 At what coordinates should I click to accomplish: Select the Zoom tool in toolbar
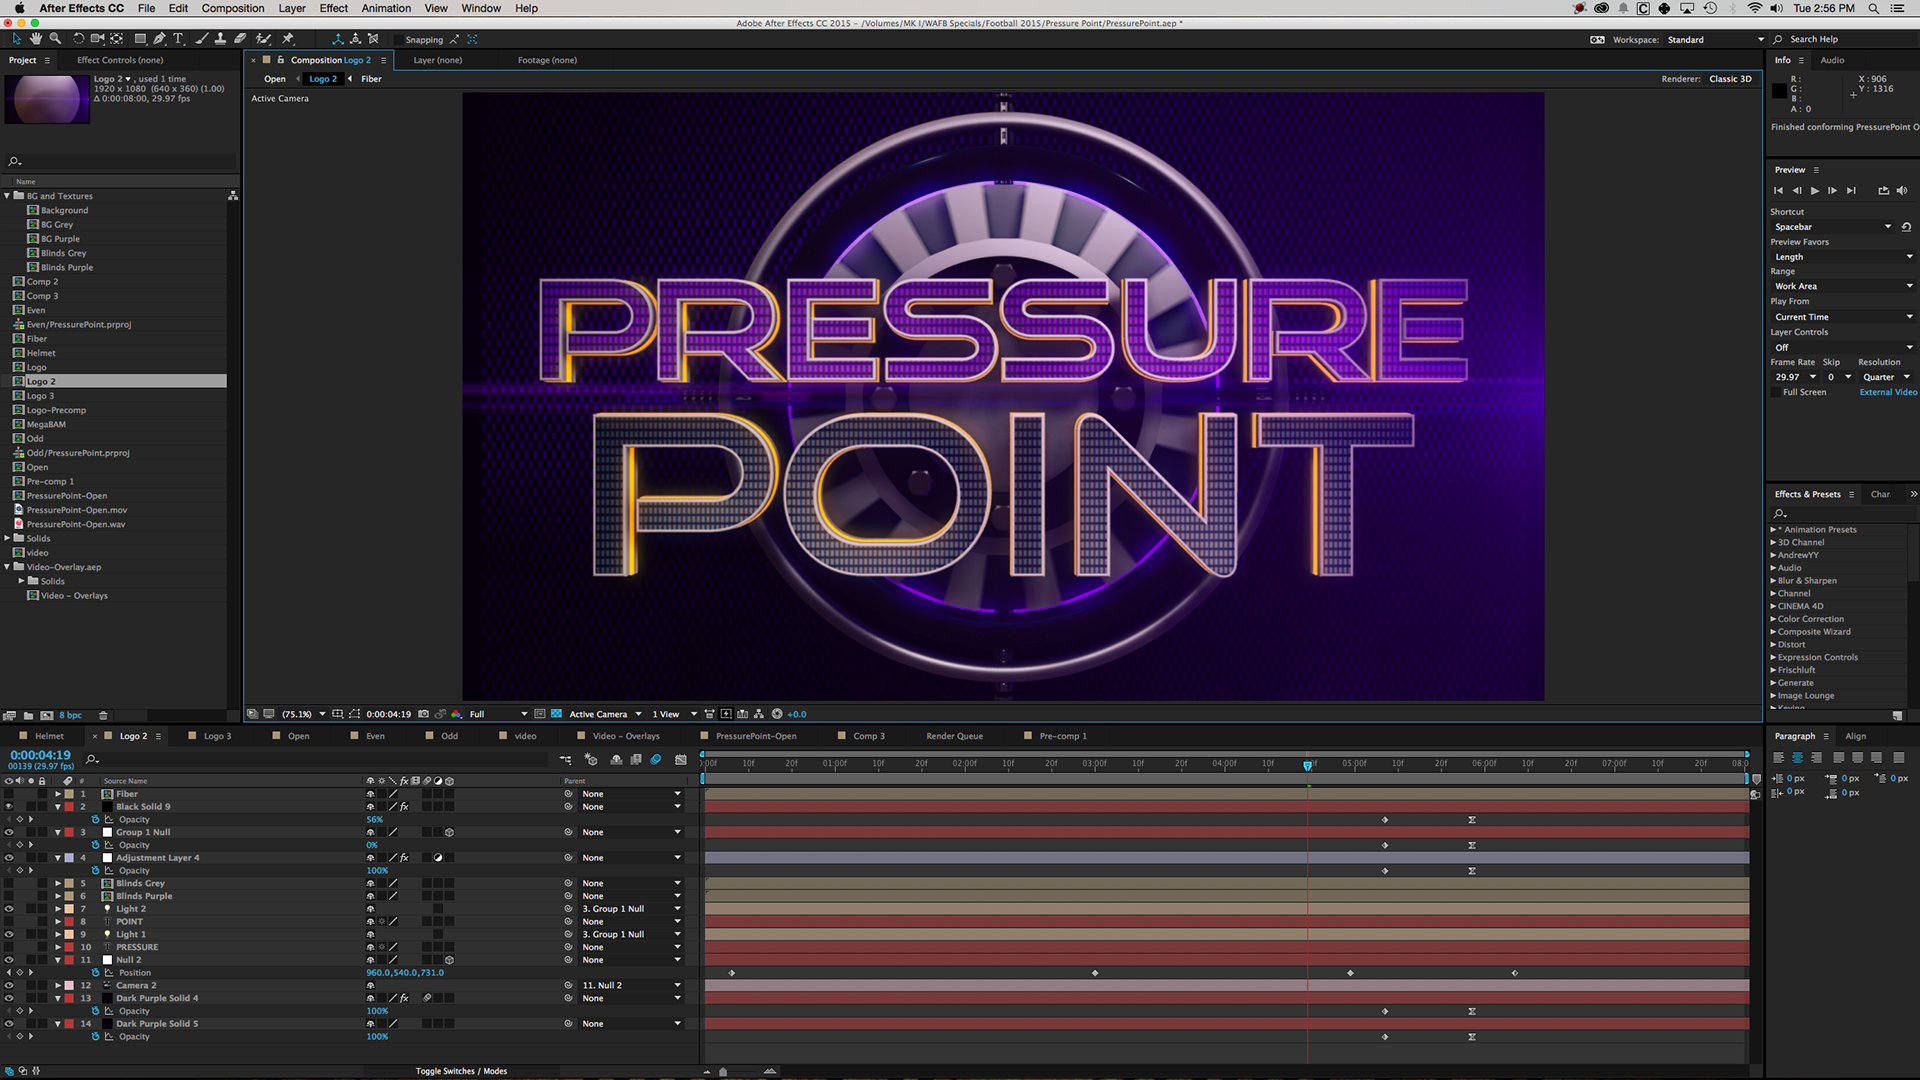pyautogui.click(x=55, y=39)
